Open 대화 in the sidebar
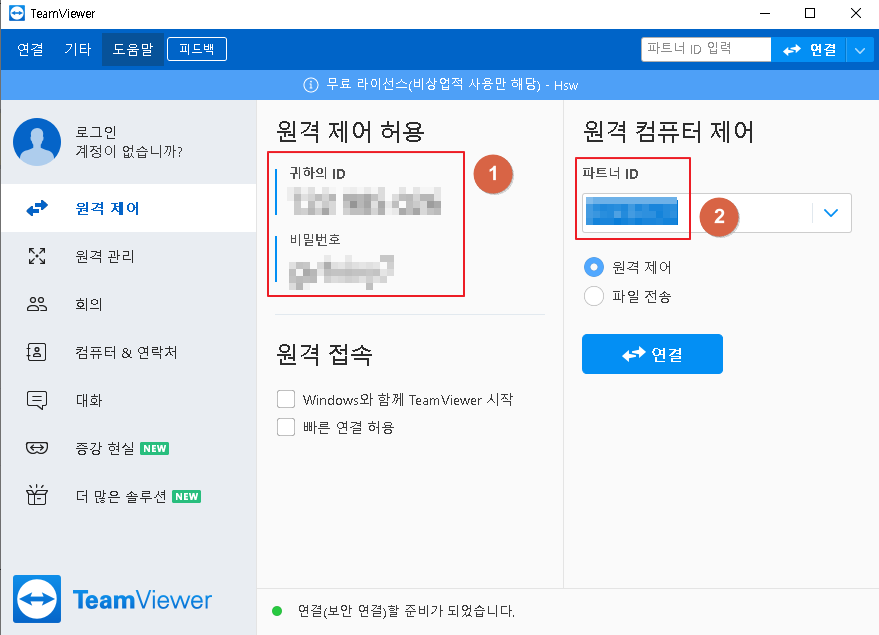Screen dimensions: 879x635 (128, 400)
